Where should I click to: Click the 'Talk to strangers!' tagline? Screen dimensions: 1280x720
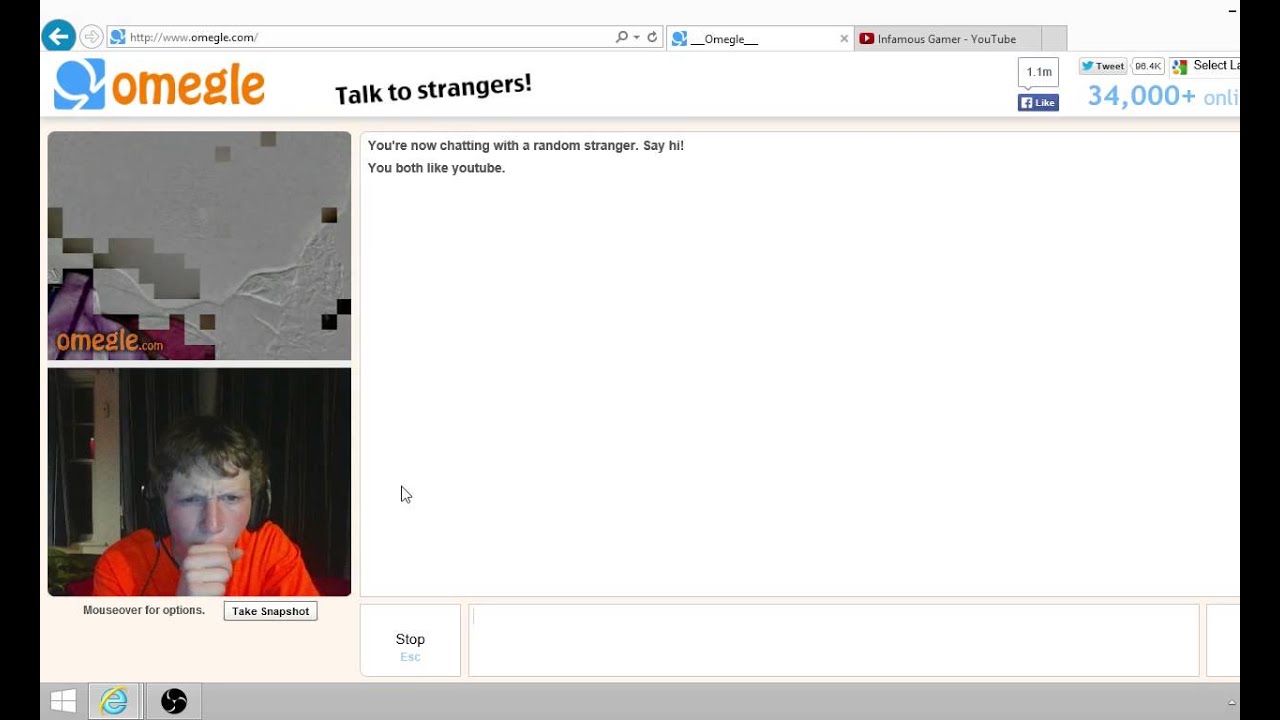coord(433,89)
